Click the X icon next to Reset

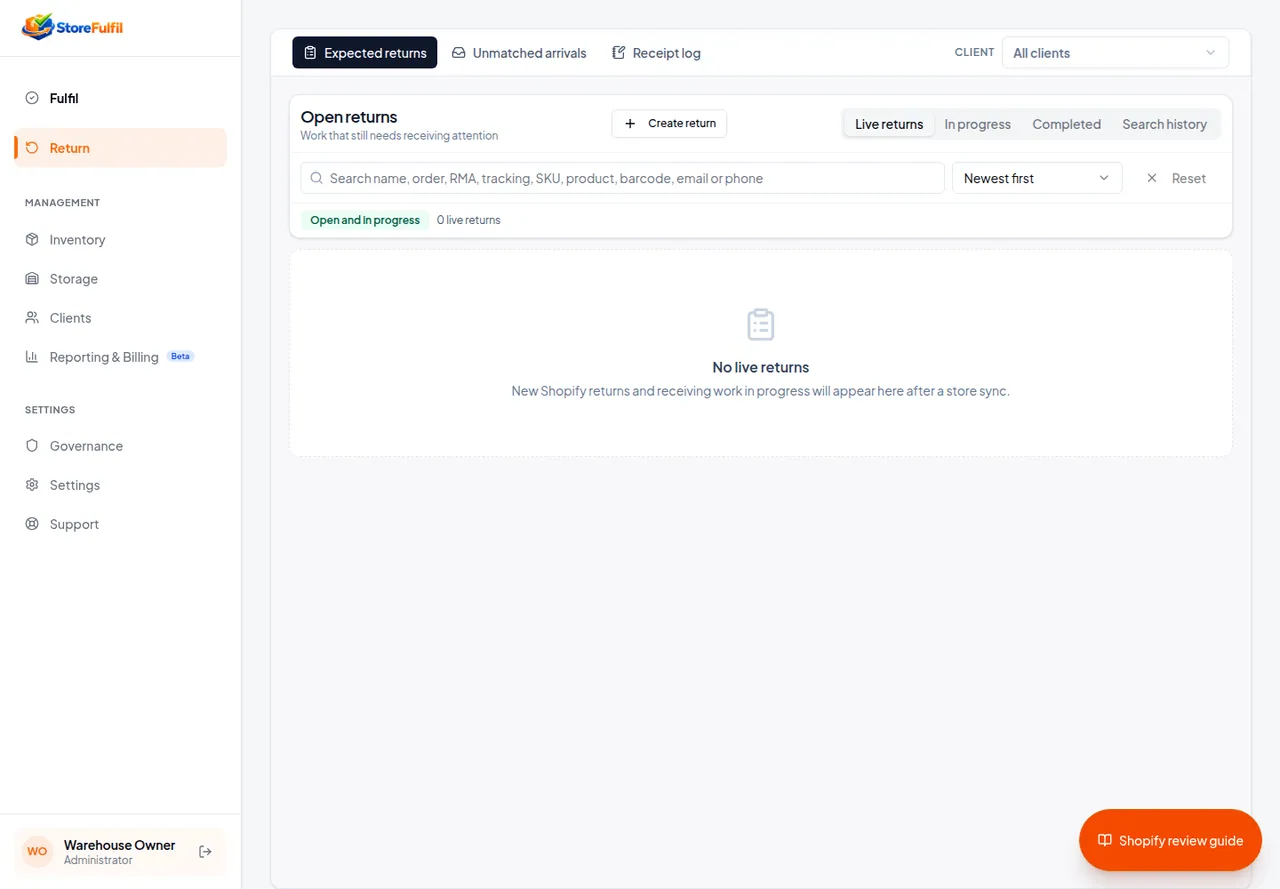(x=1152, y=178)
